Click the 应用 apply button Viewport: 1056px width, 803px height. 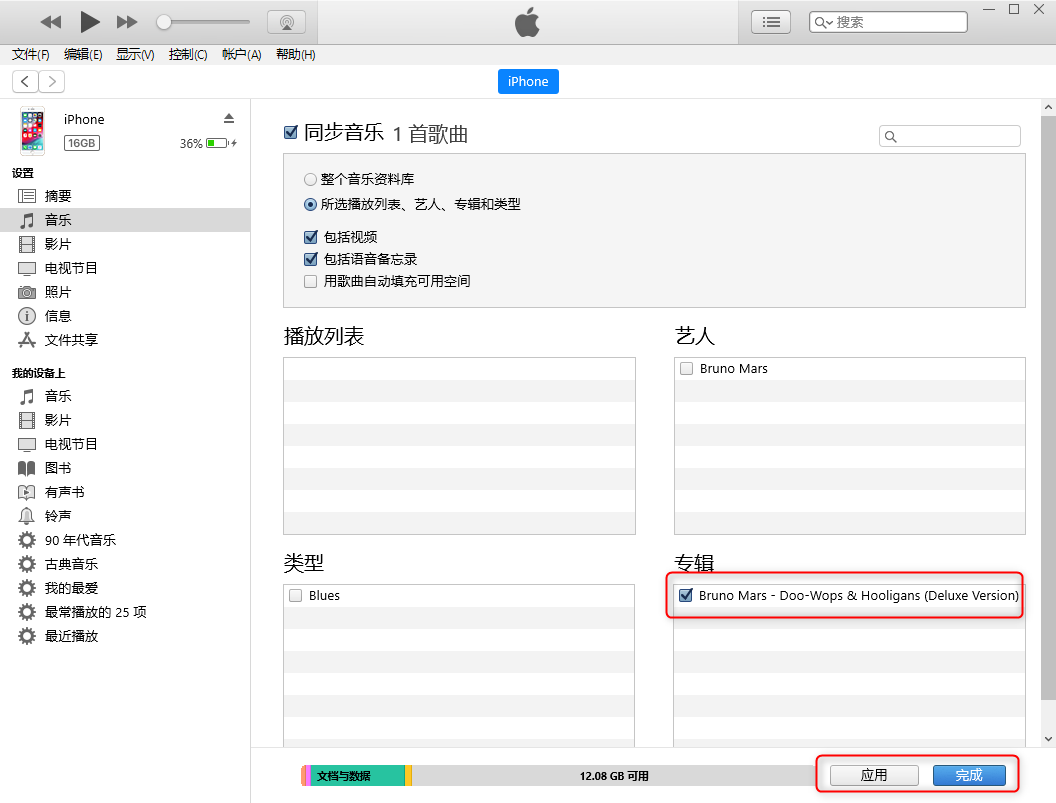[x=874, y=775]
